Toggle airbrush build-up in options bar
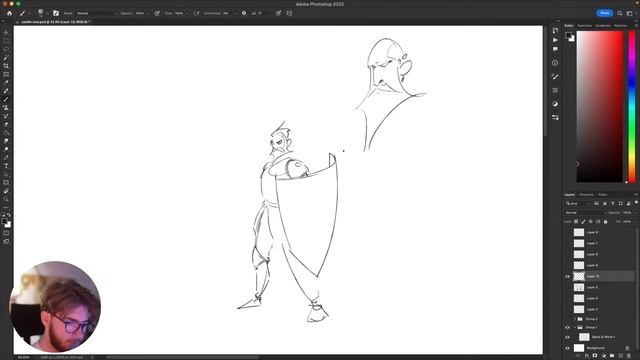 pyautogui.click(x=196, y=13)
